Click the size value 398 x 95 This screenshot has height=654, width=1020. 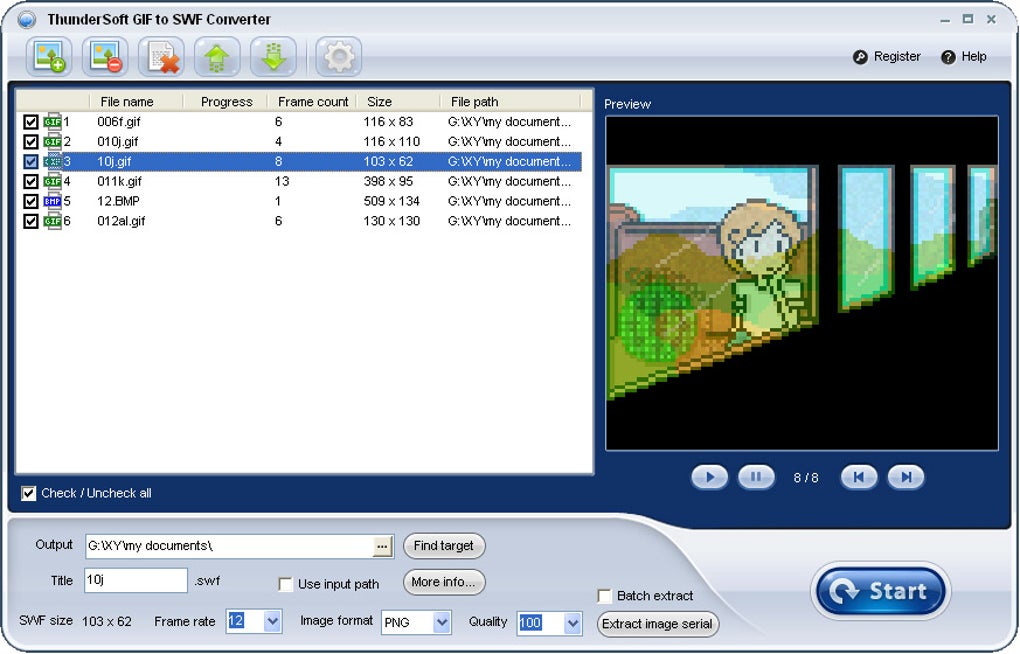pos(388,181)
